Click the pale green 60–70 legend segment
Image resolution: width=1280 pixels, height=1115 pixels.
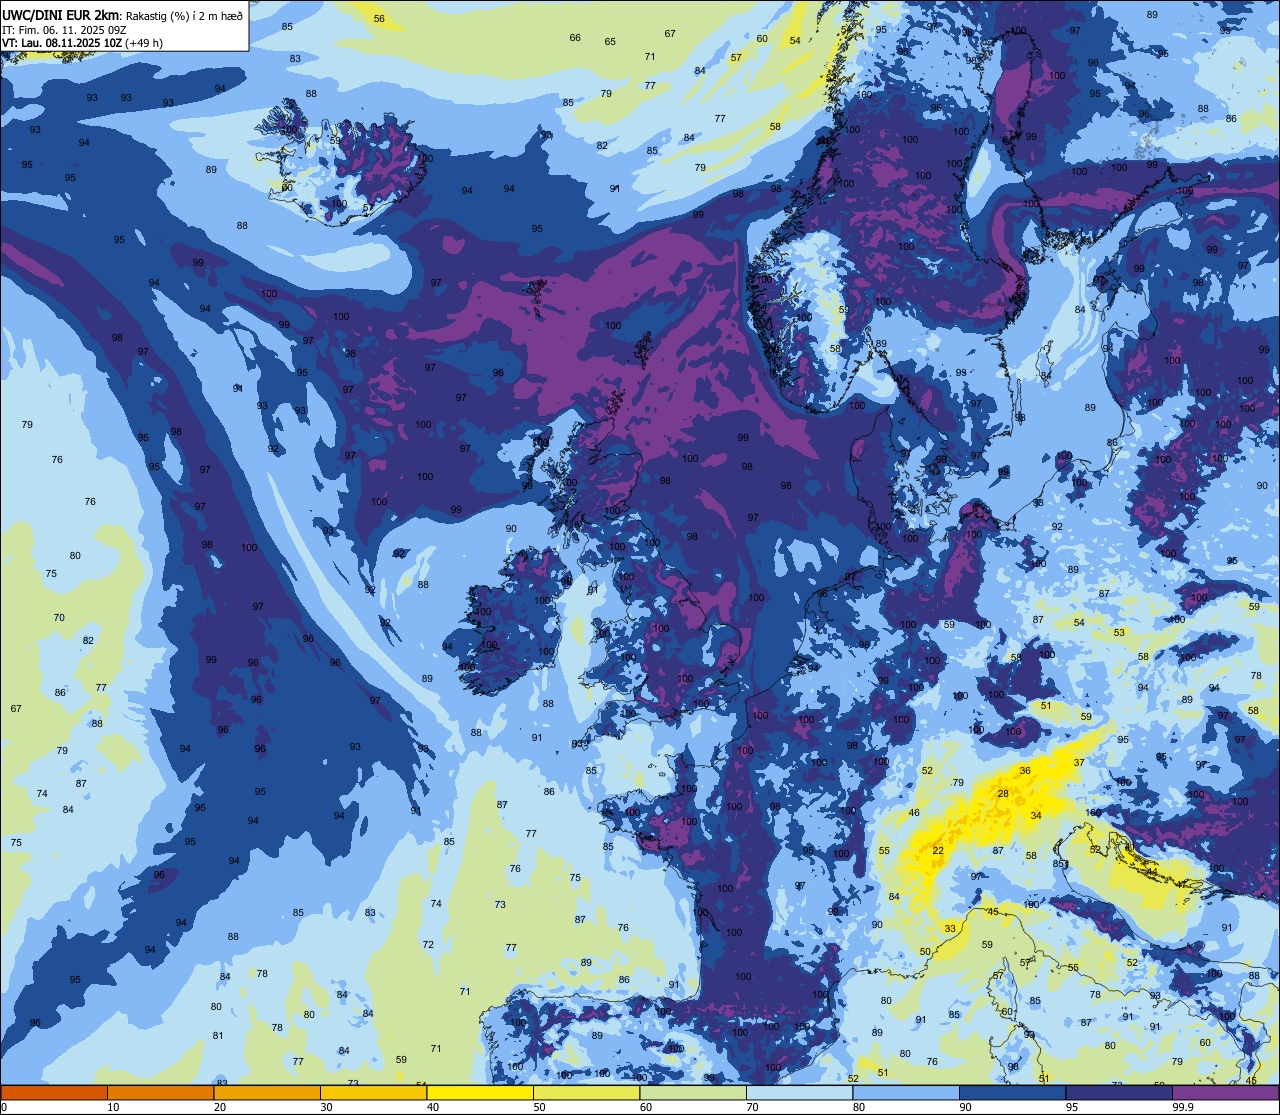693,1092
